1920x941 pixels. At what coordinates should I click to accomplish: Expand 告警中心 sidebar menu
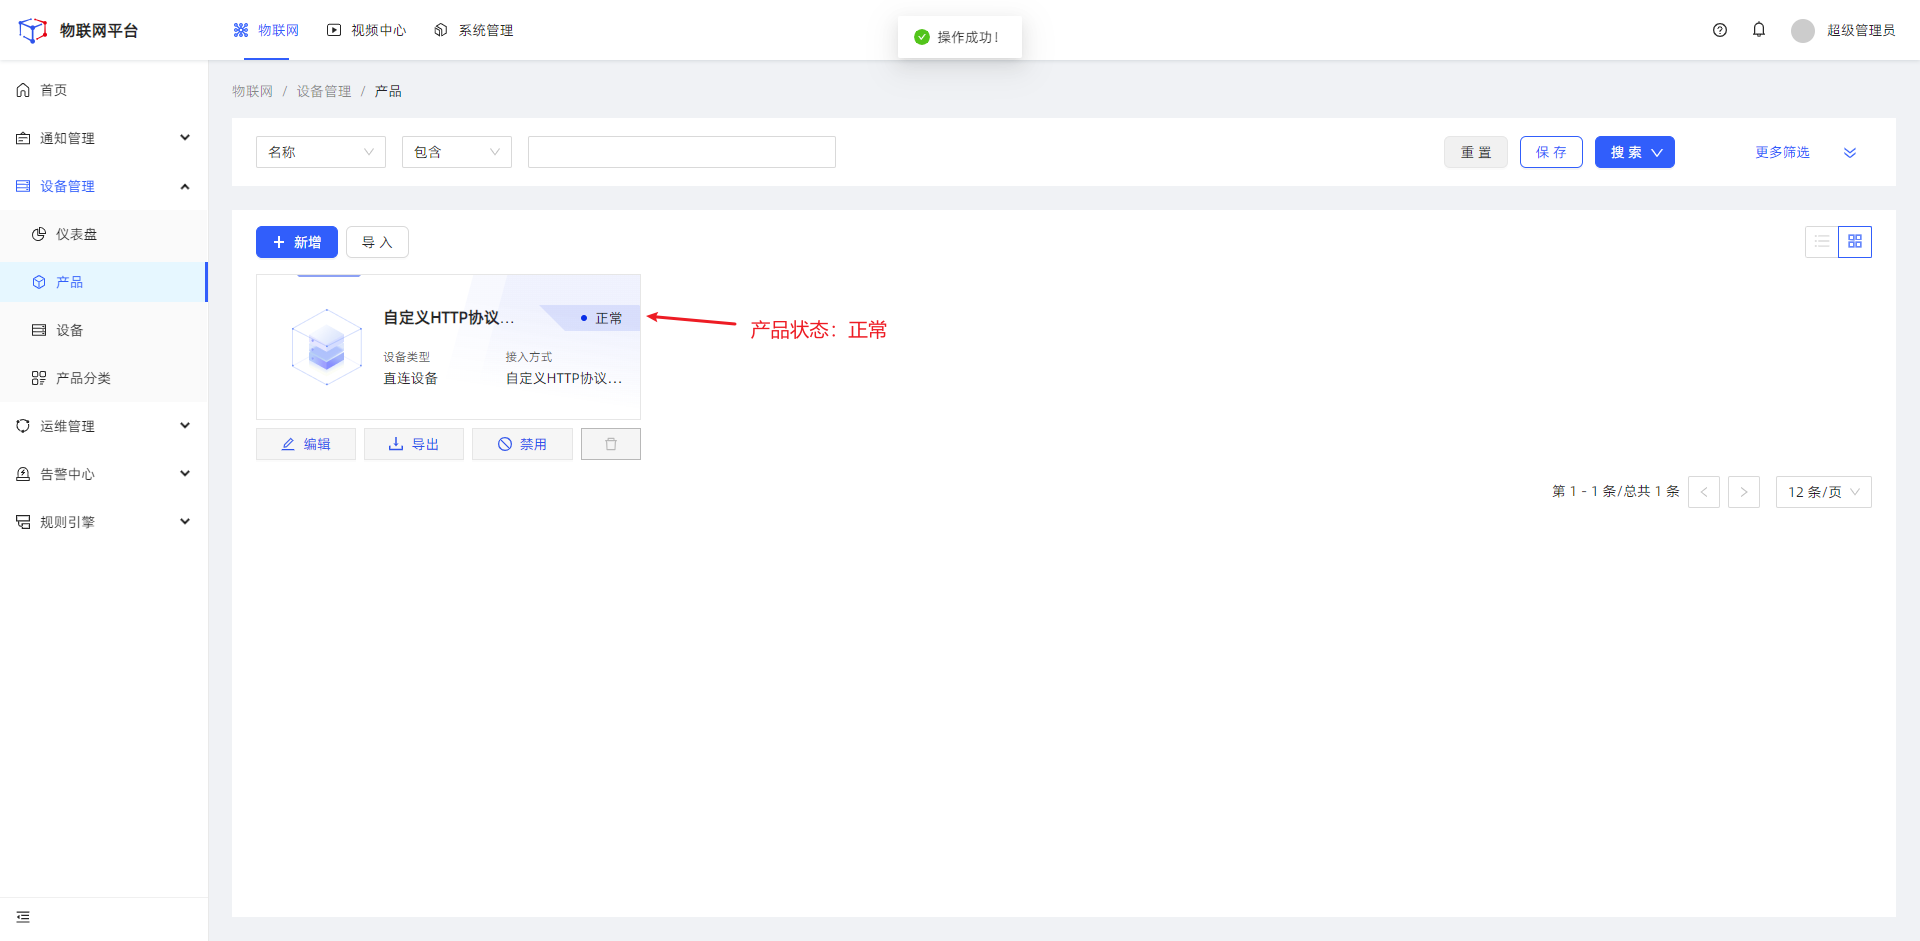pos(104,474)
